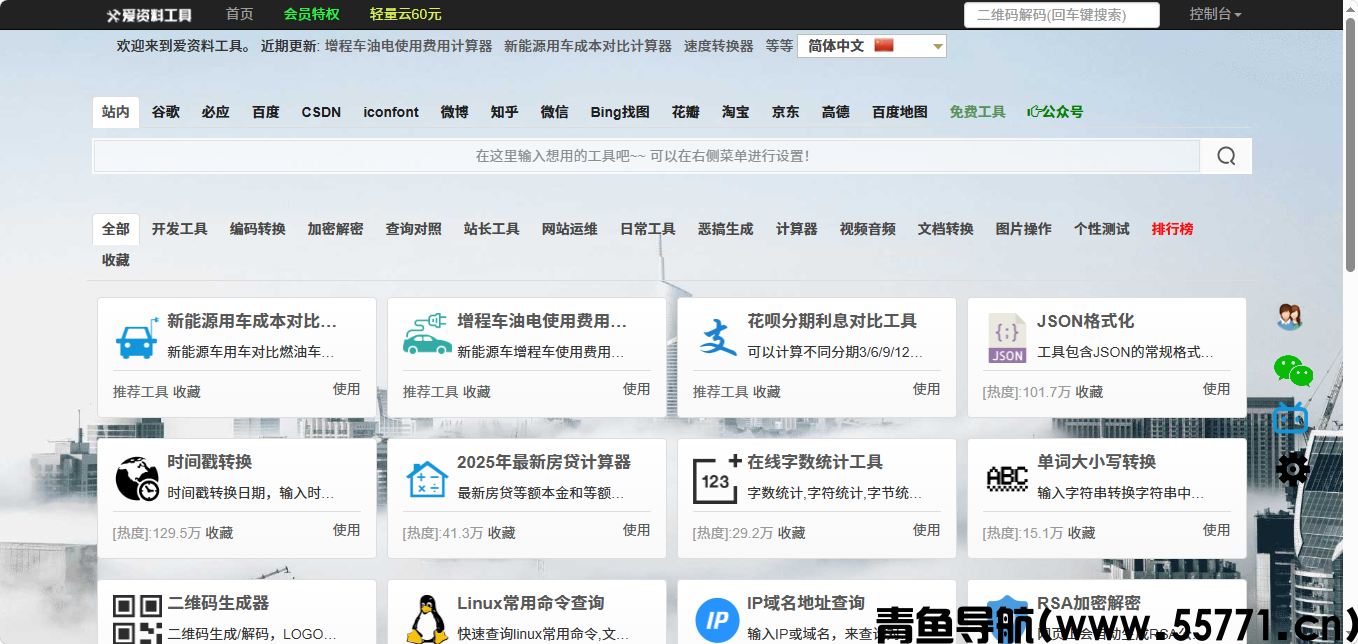Show the 开发工具 category
Screen dimensions: 1358x644
179,229
